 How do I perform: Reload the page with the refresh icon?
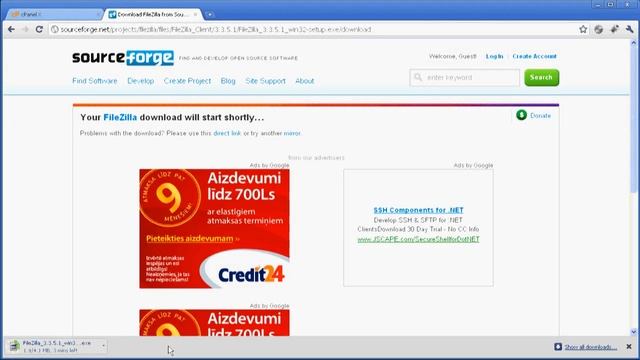coord(39,29)
